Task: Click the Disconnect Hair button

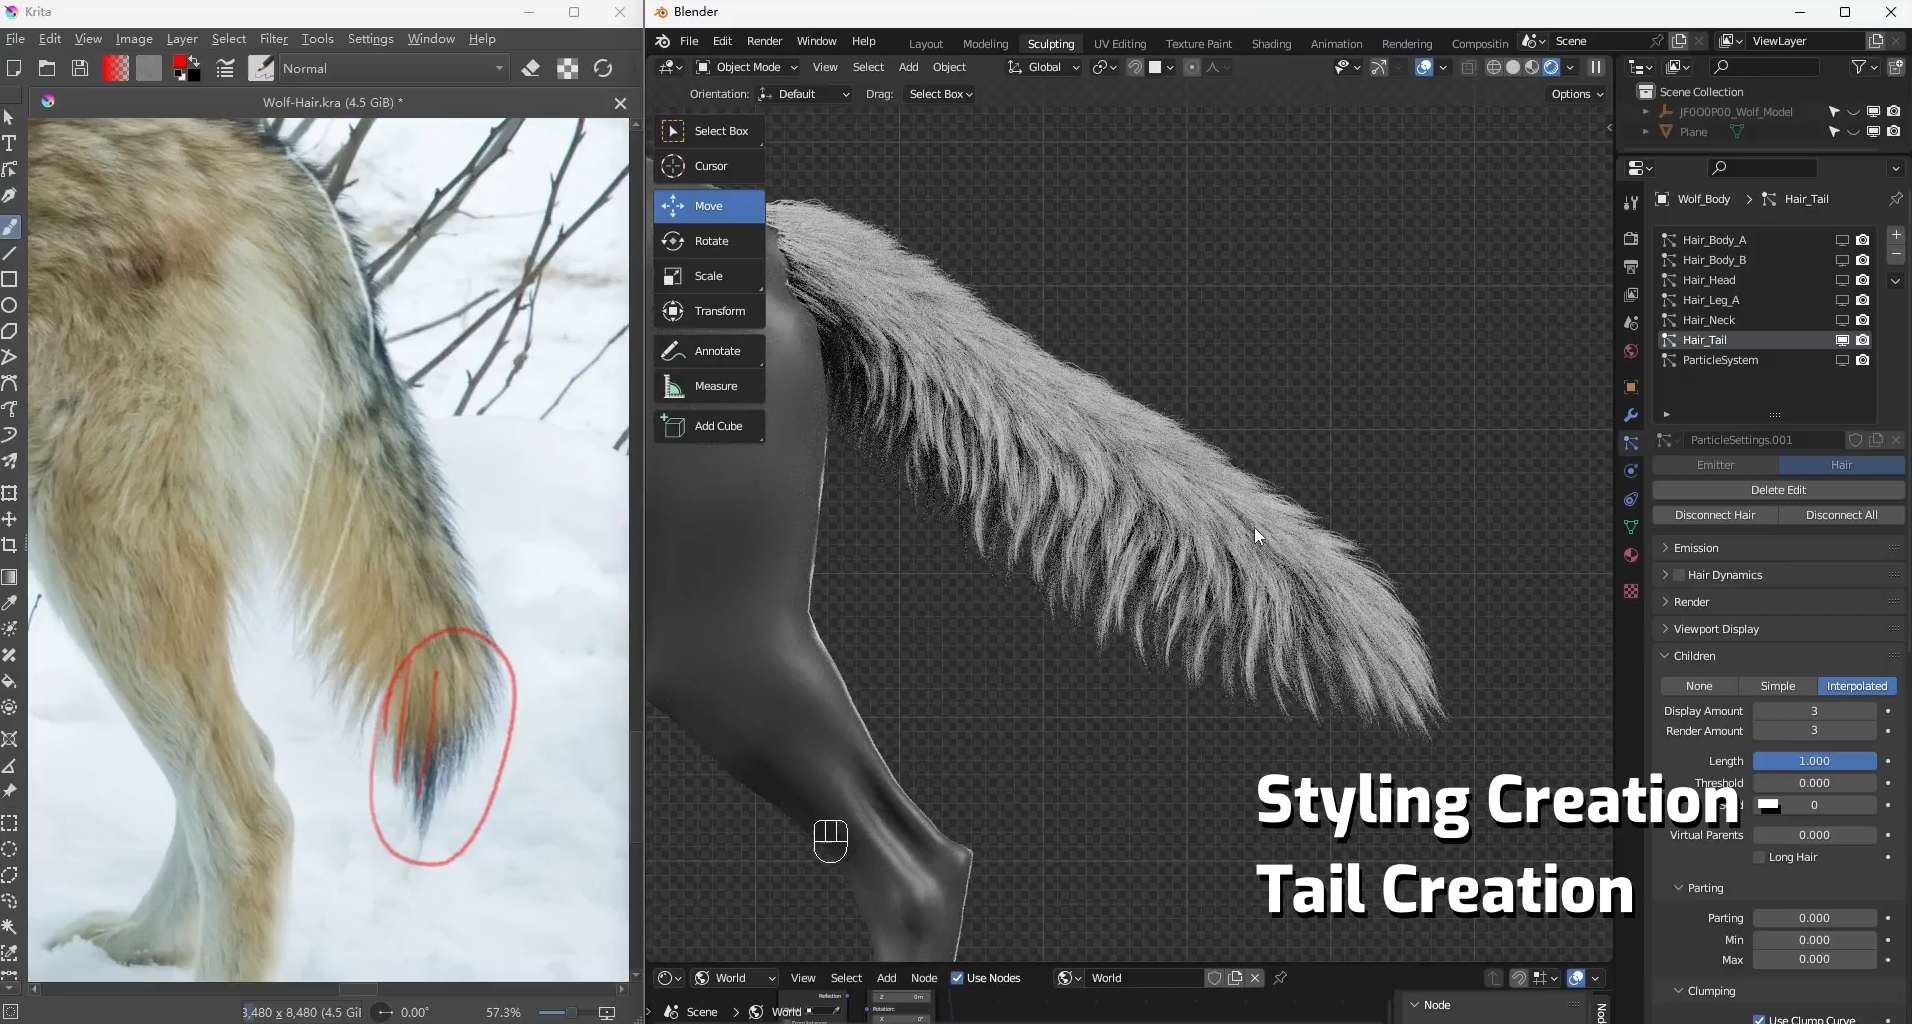Action: 1715,515
